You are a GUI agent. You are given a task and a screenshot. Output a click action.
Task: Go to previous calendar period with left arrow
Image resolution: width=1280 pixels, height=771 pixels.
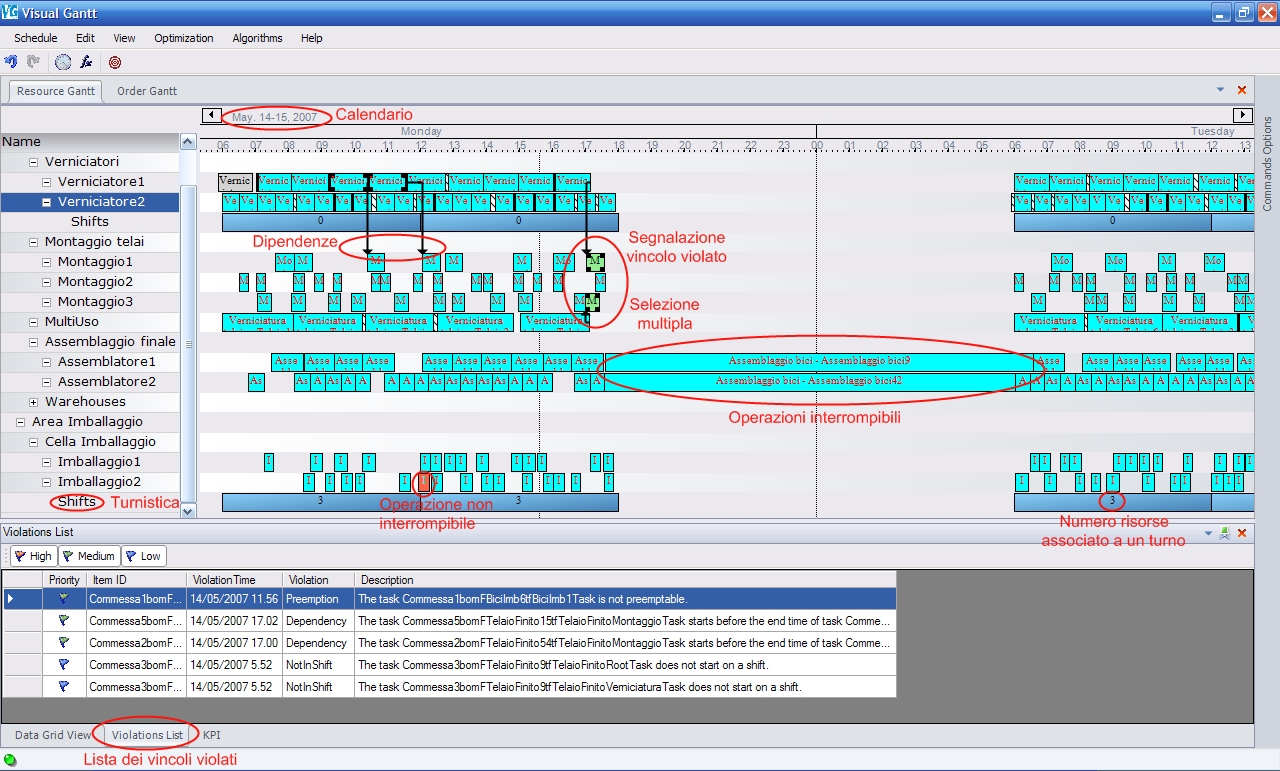point(211,116)
